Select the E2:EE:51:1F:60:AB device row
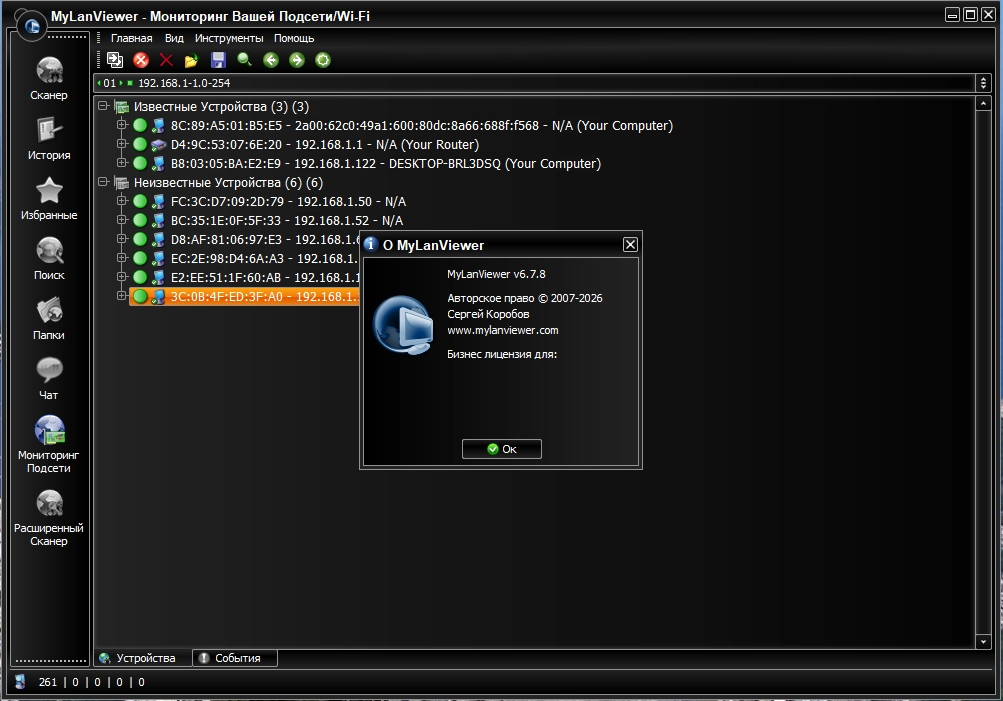This screenshot has height=701, width=1003. coord(265,278)
